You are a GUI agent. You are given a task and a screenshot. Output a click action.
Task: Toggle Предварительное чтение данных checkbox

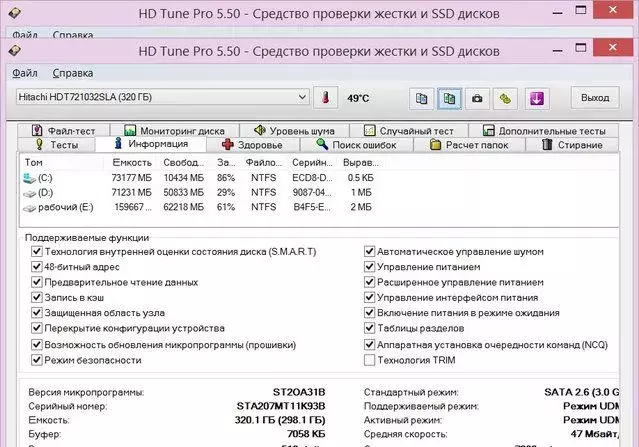[x=37, y=282]
